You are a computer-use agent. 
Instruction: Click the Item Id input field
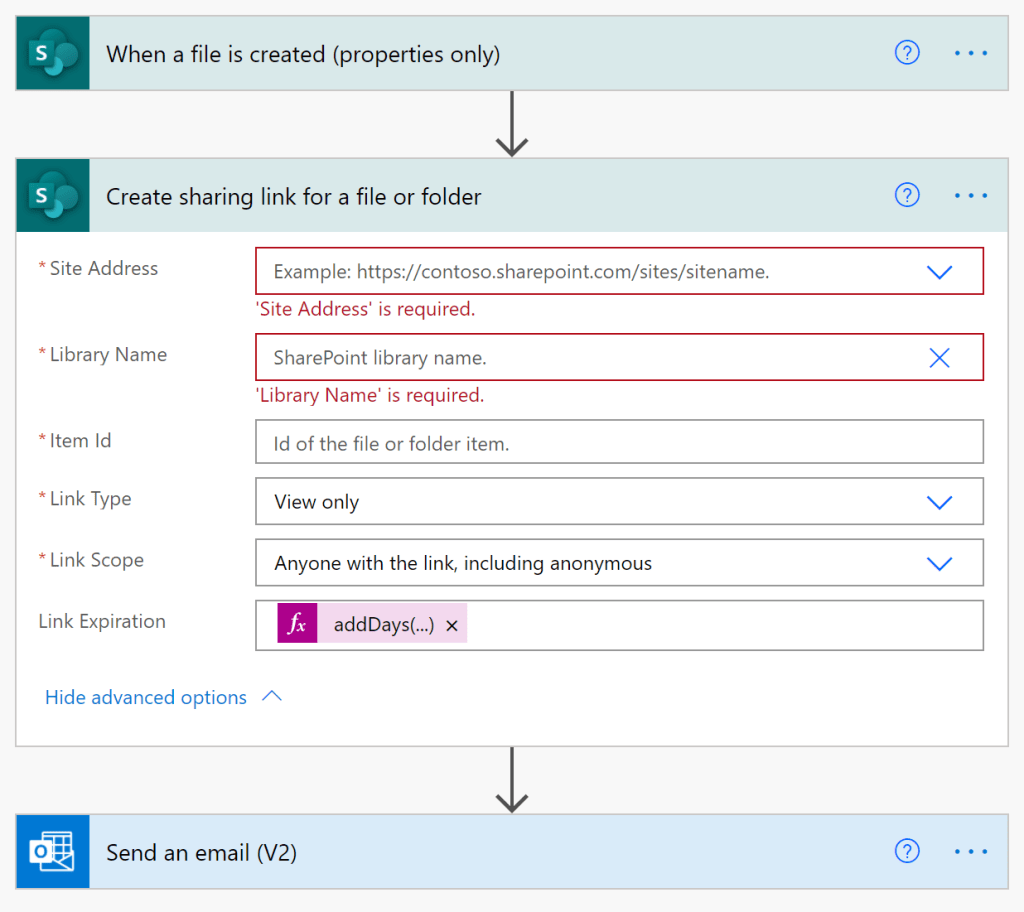(618, 443)
